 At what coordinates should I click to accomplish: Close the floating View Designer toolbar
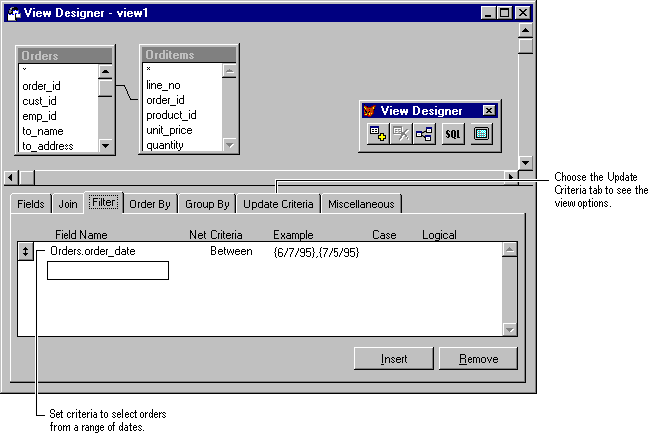click(x=488, y=111)
